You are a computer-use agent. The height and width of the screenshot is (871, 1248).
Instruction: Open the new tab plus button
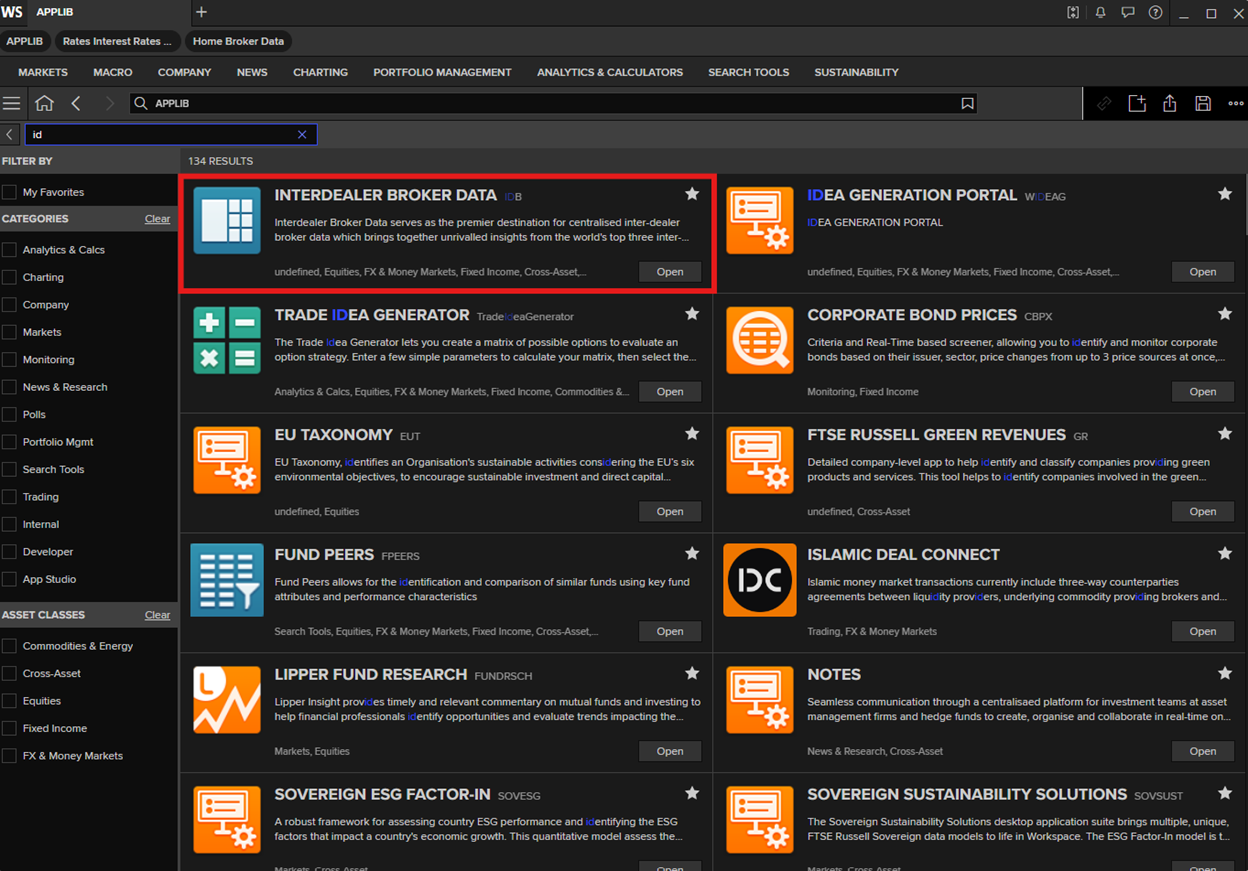(201, 12)
